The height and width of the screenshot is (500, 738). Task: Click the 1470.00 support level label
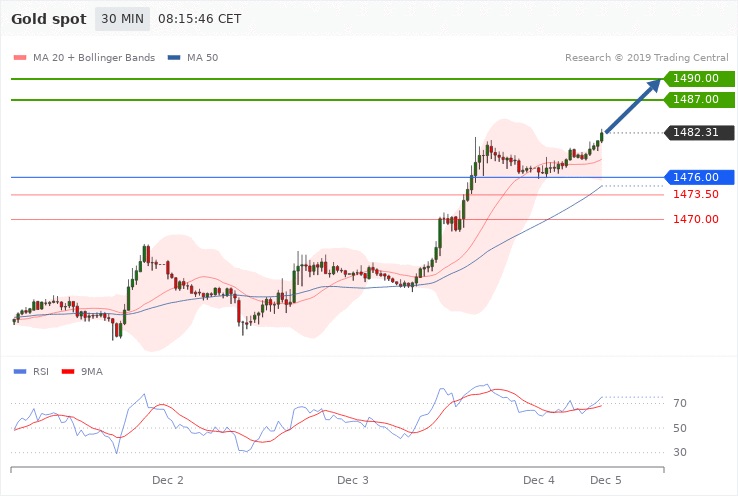point(696,219)
